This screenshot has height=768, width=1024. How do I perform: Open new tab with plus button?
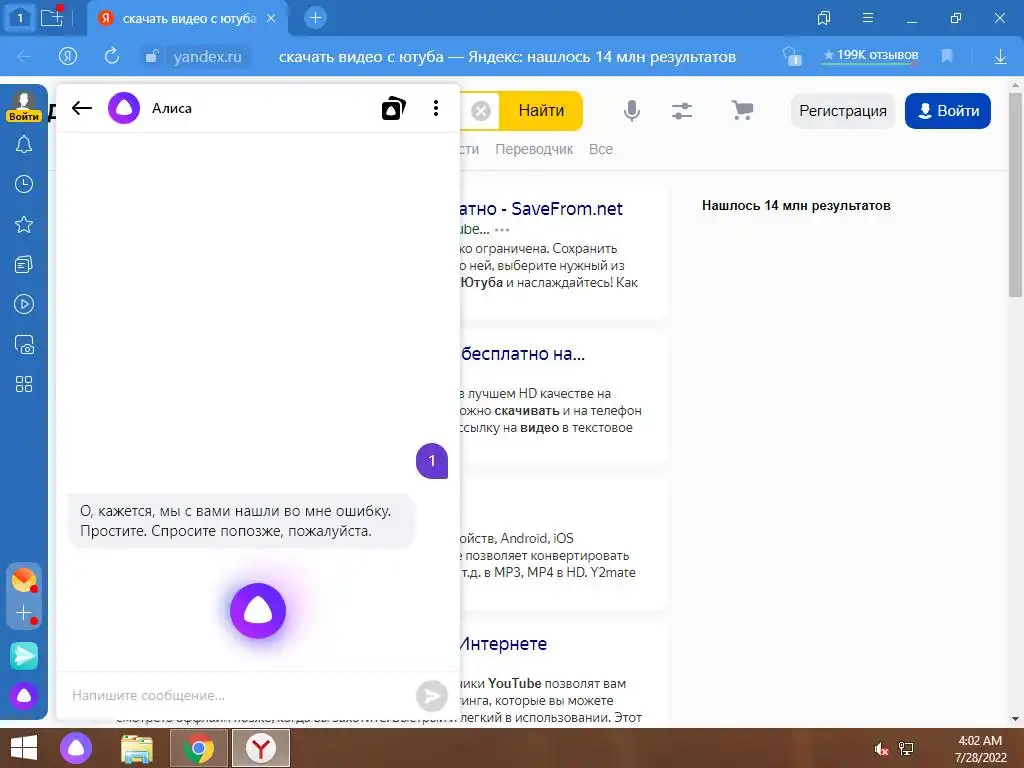click(x=315, y=18)
